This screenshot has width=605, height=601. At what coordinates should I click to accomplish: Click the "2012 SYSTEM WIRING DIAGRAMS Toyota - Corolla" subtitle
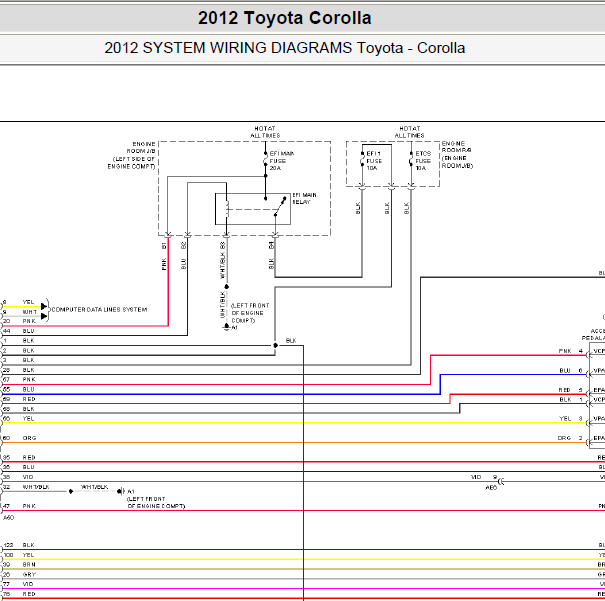pyautogui.click(x=285, y=48)
